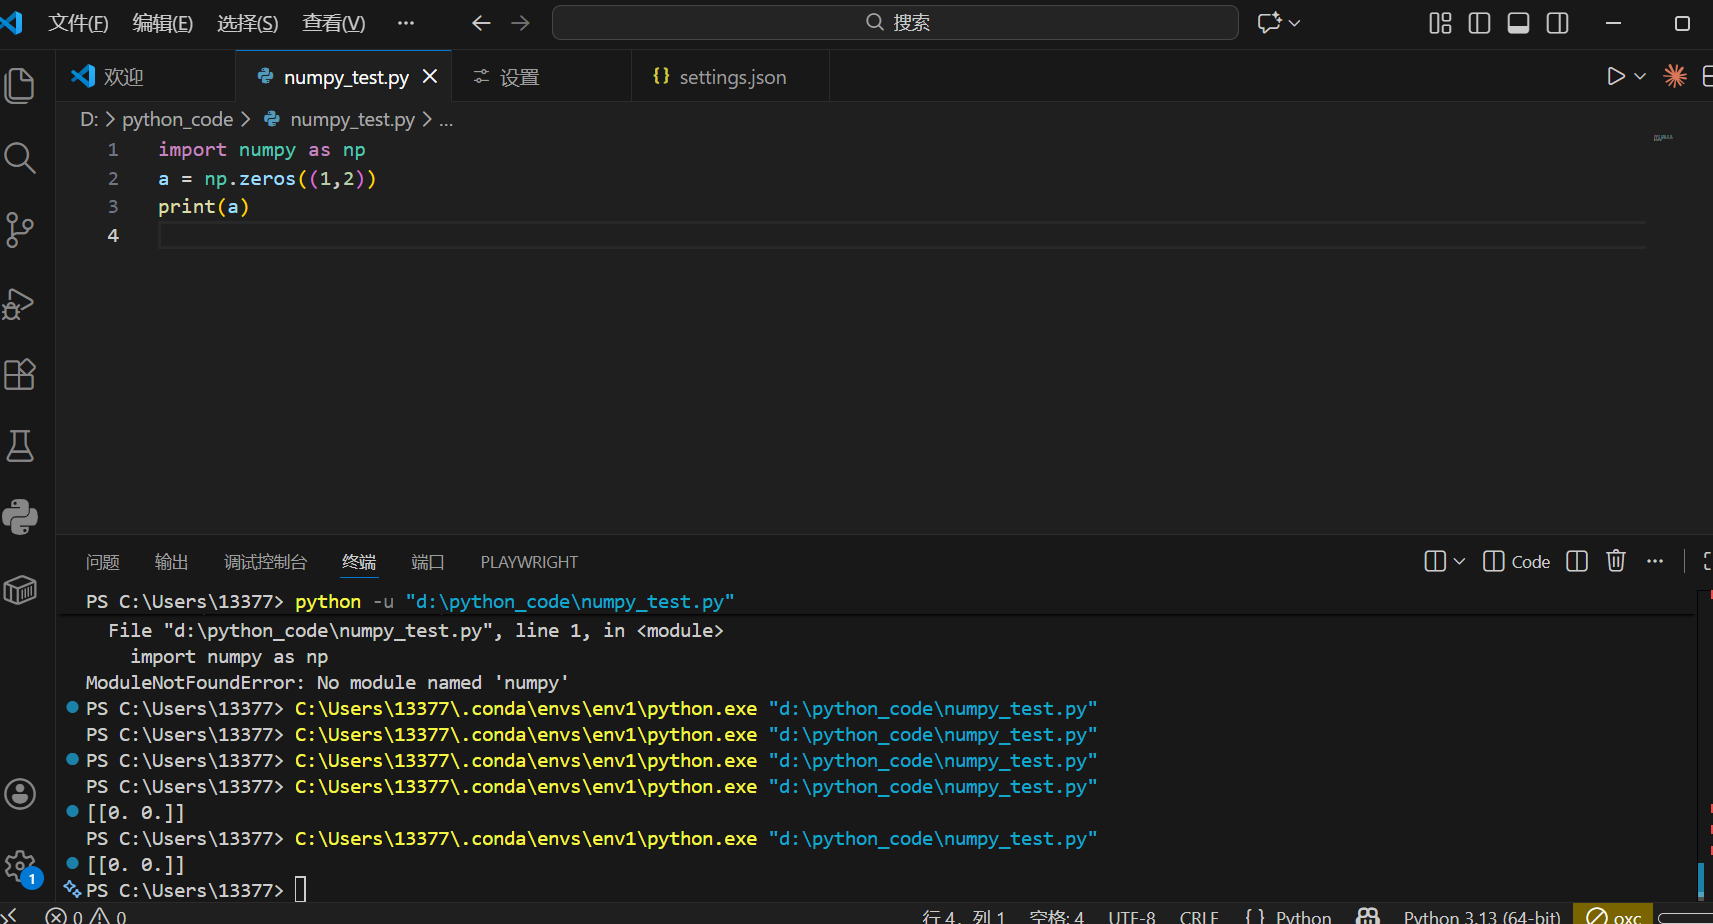Open the 选择(S) menu

point(248,23)
